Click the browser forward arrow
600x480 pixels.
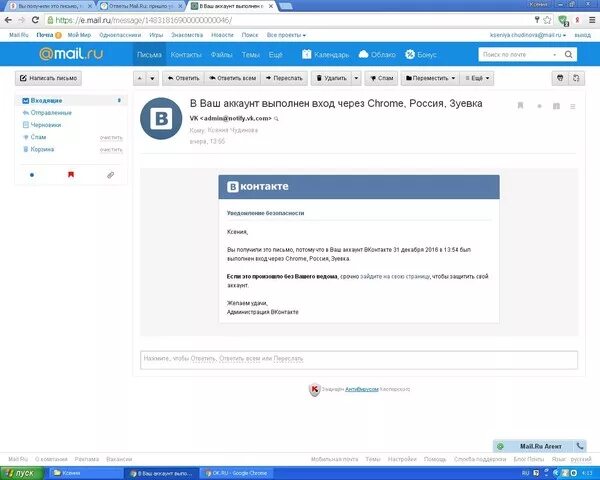(21, 20)
